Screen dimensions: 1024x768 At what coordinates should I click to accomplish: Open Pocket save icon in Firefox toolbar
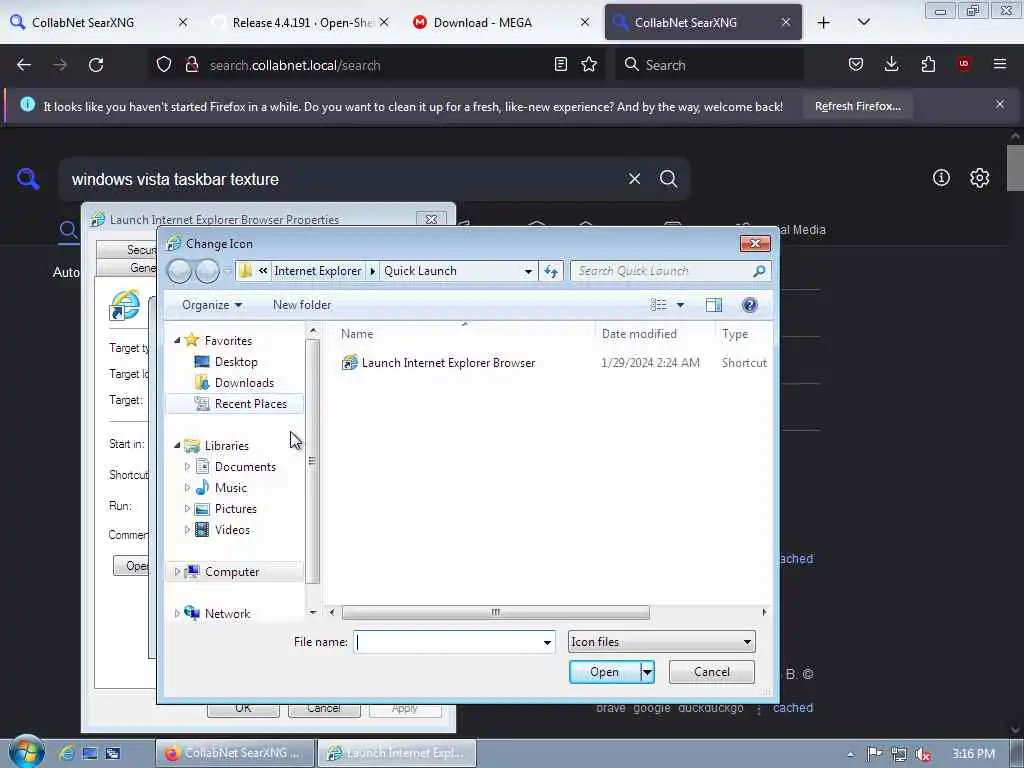click(x=856, y=64)
